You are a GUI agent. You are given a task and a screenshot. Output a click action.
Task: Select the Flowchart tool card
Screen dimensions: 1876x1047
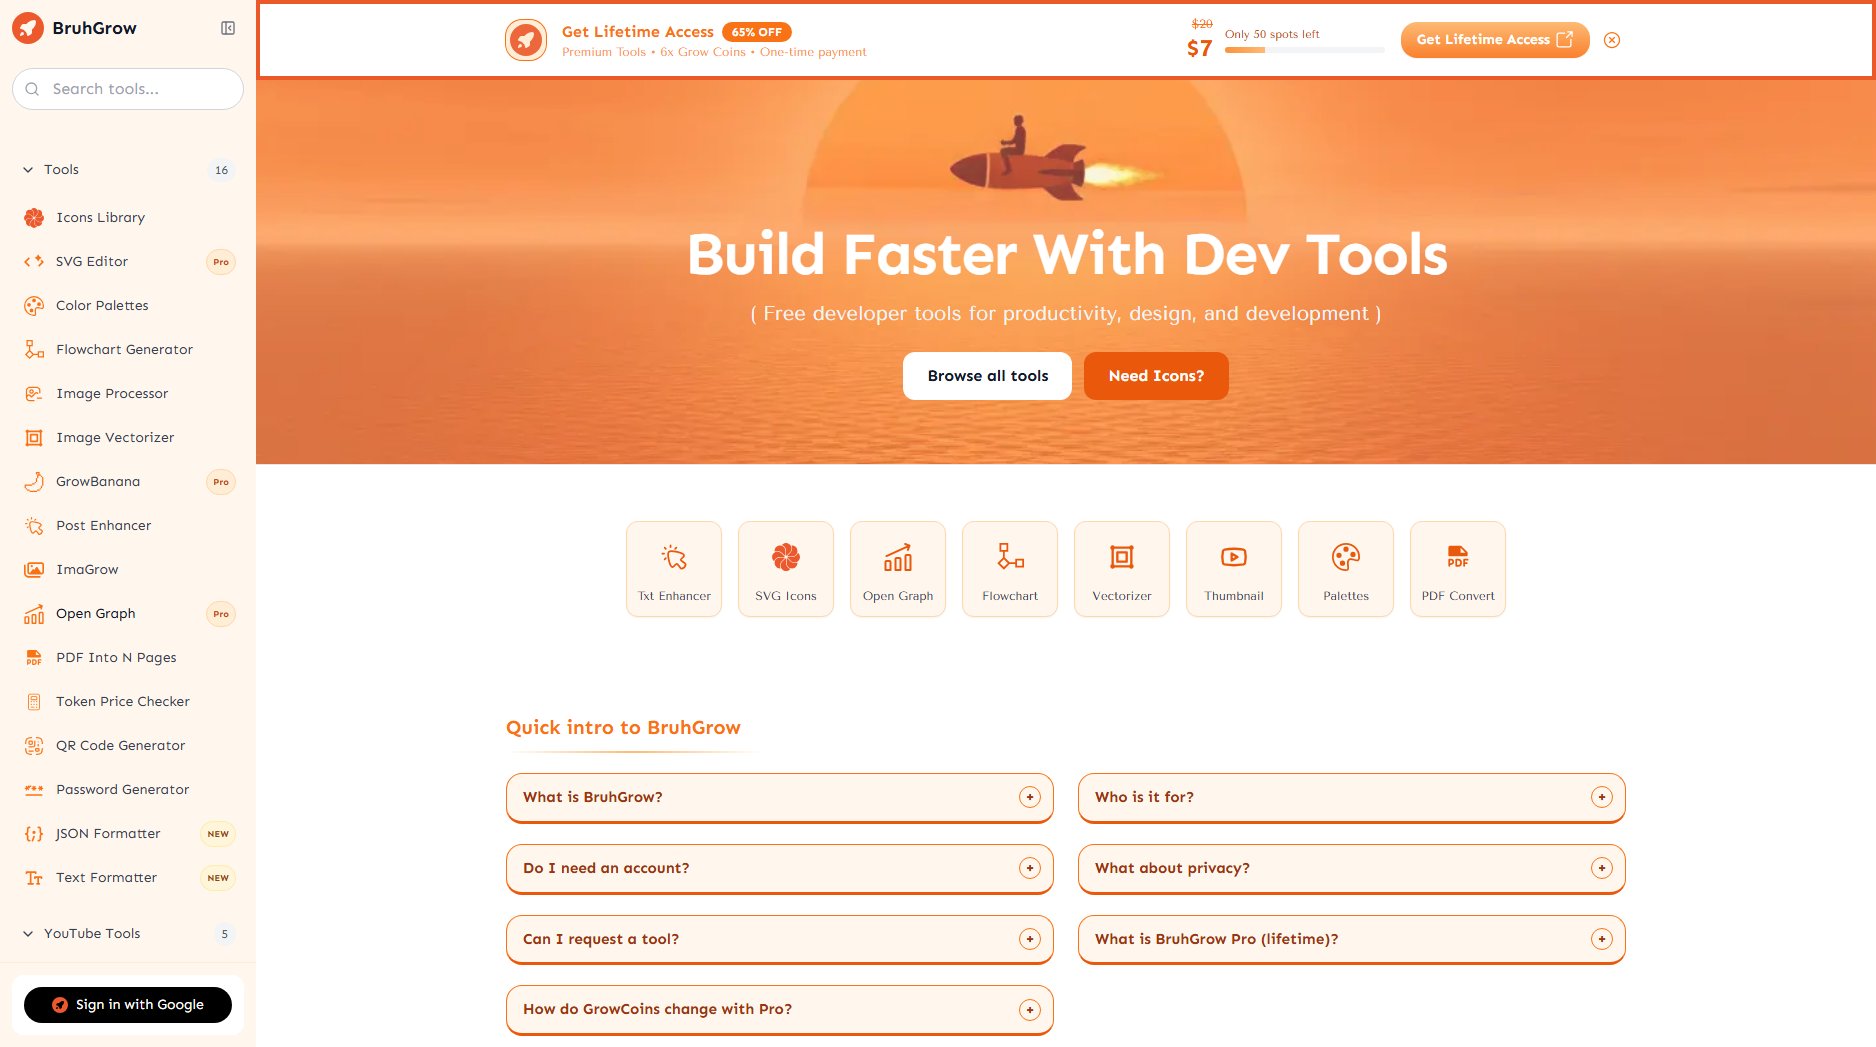click(x=1010, y=569)
